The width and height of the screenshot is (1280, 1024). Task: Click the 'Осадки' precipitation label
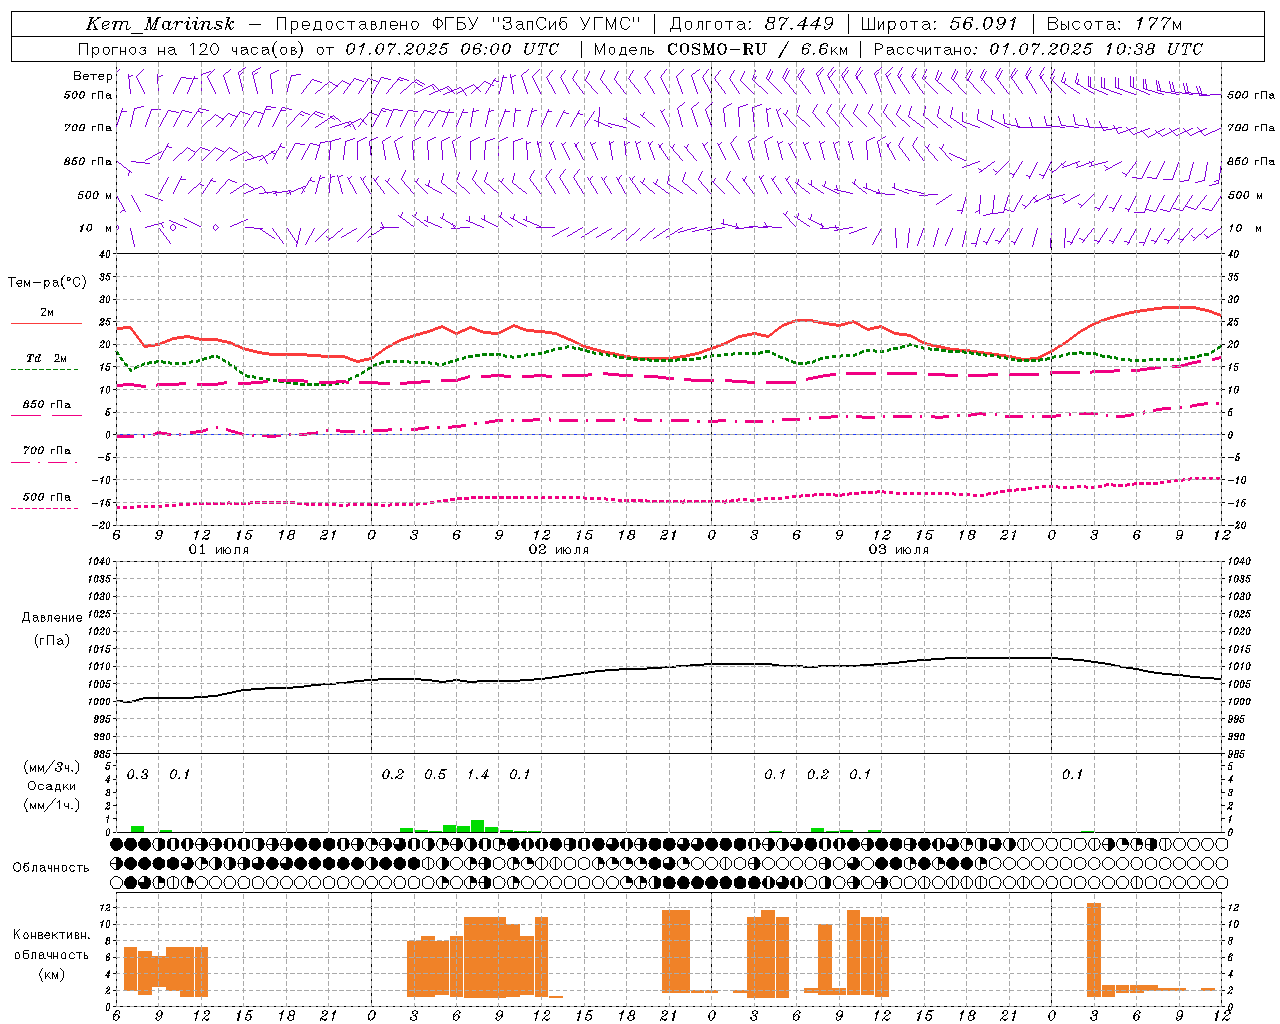52,786
